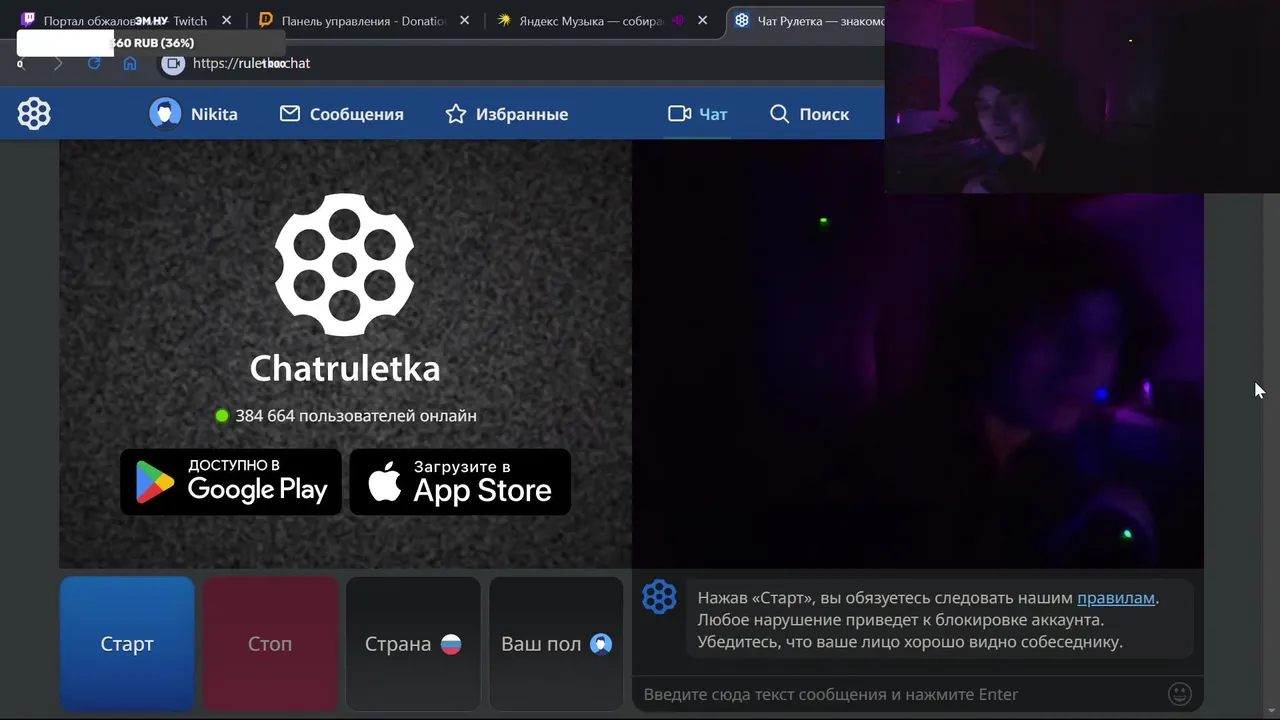
Task: Click Поиск label in navigation
Action: coord(824,114)
